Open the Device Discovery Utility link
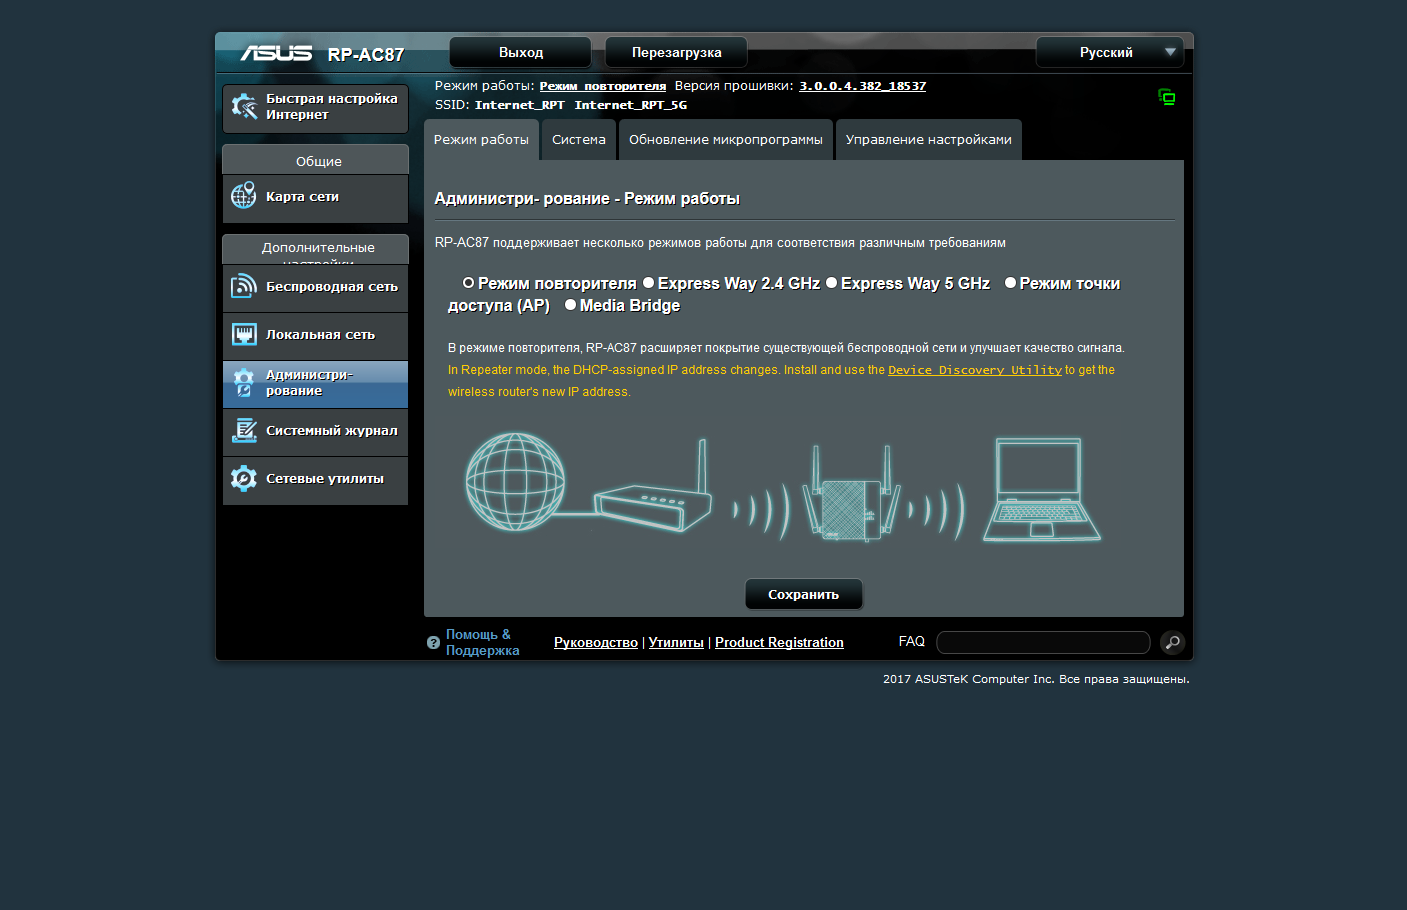 (975, 370)
